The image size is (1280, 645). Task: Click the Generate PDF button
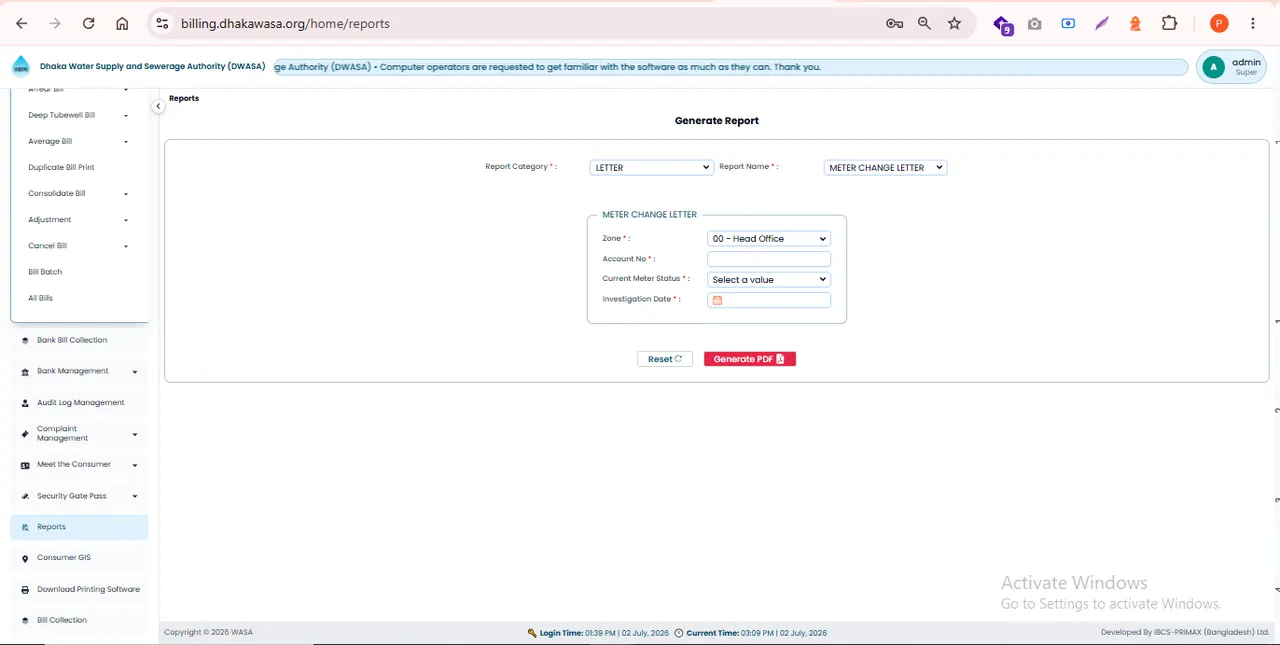750,359
